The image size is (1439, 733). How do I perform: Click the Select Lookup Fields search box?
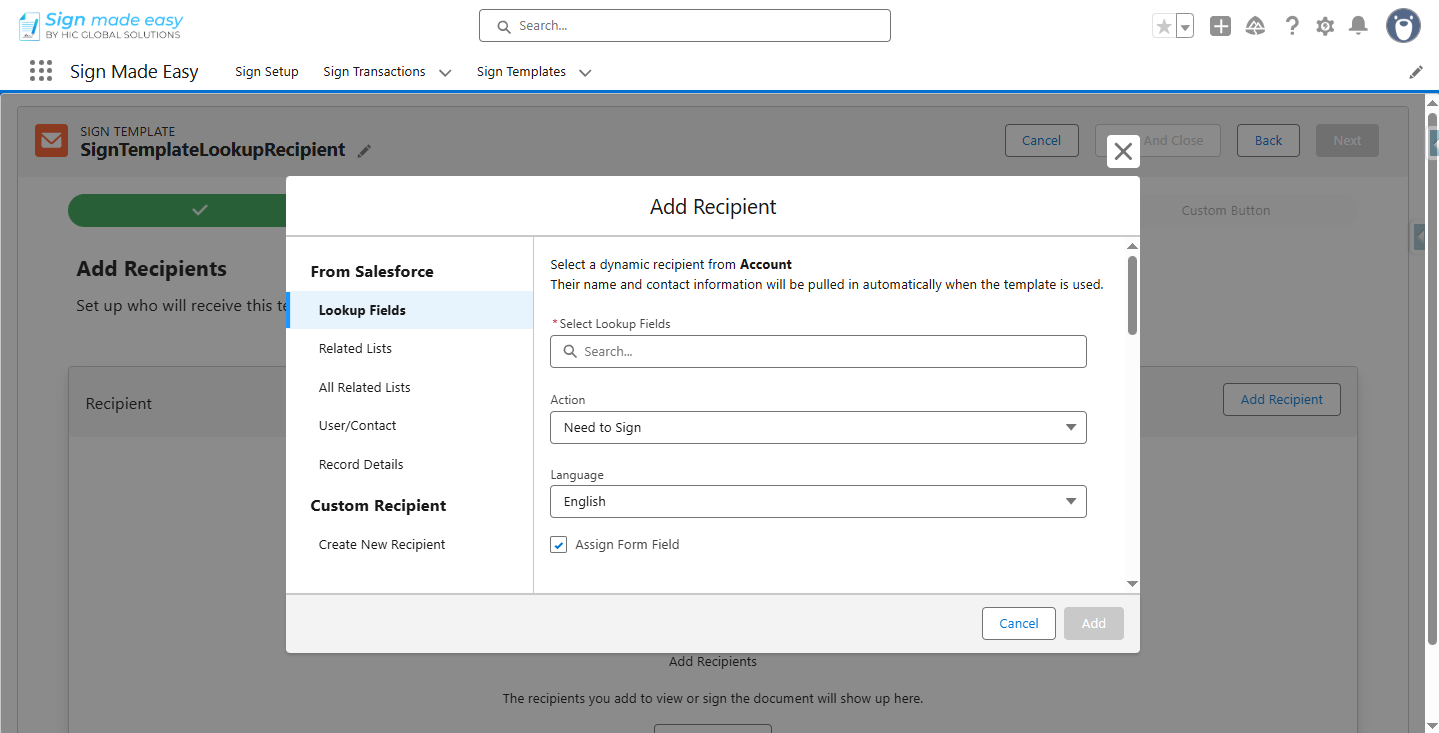[x=818, y=352]
